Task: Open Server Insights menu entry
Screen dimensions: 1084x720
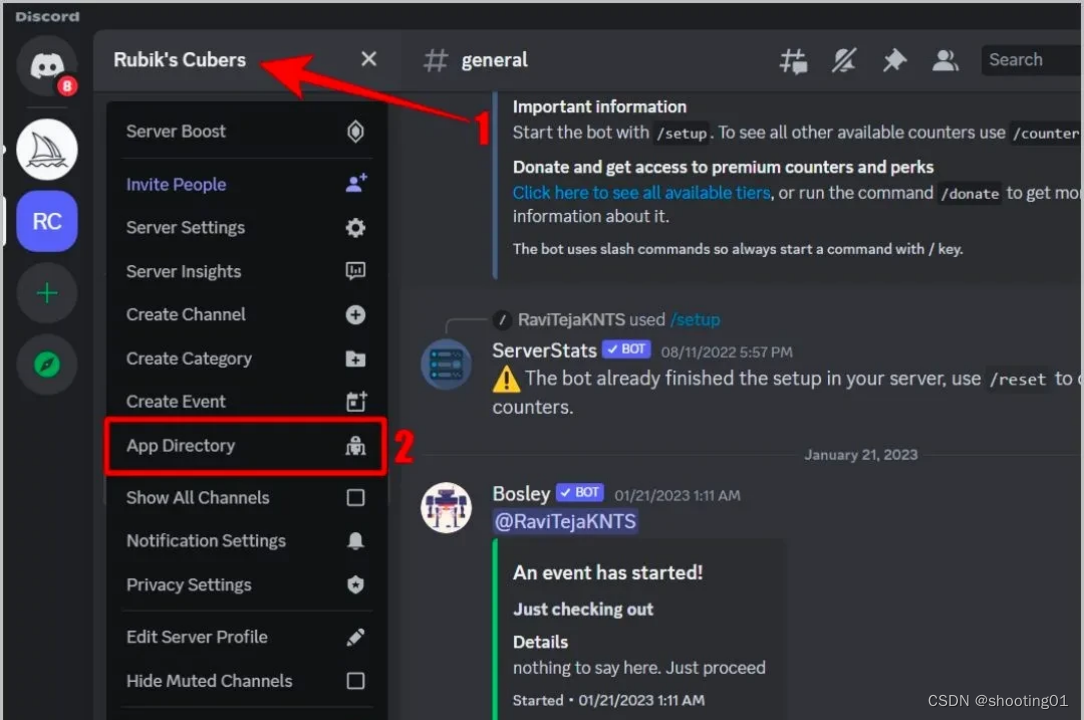Action: click(x=246, y=271)
